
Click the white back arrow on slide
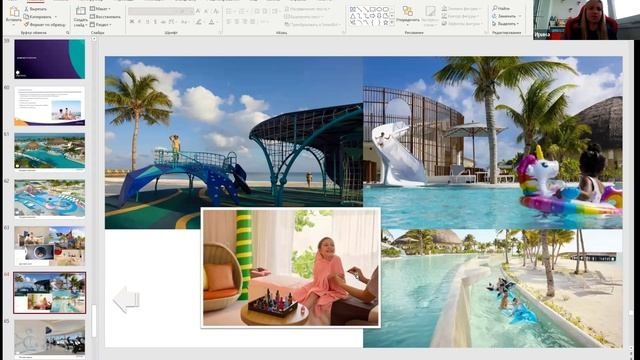coord(127,300)
